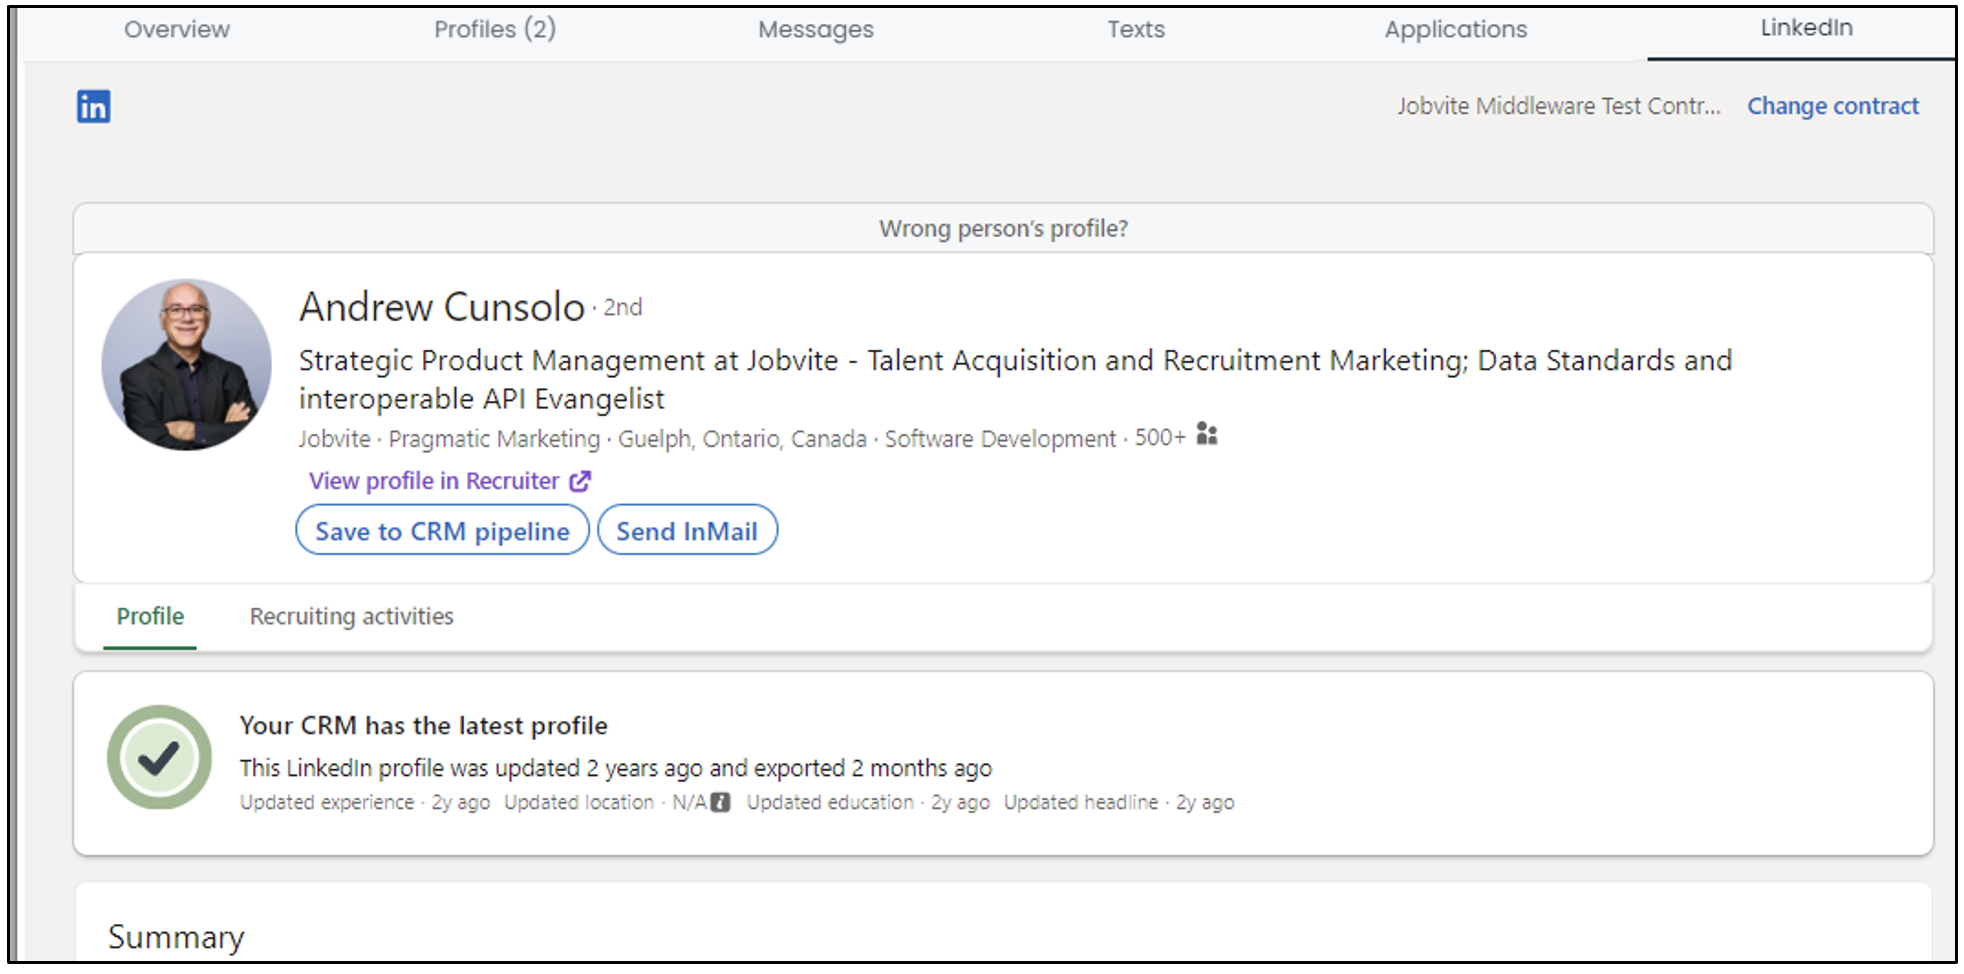1964x974 pixels.
Task: Click the Andrew Cunsolo name heading
Action: coord(442,307)
